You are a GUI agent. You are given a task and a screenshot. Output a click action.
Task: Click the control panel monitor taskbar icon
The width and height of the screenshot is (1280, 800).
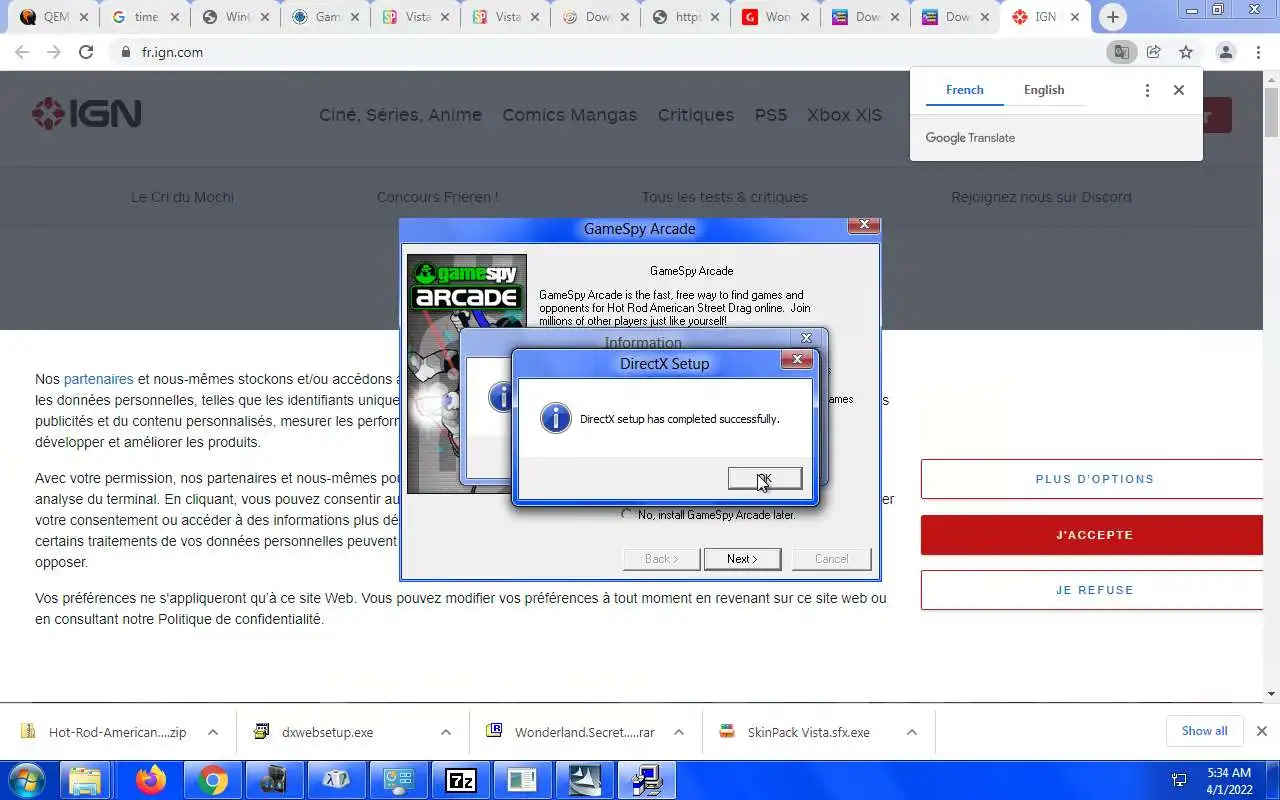[x=398, y=780]
